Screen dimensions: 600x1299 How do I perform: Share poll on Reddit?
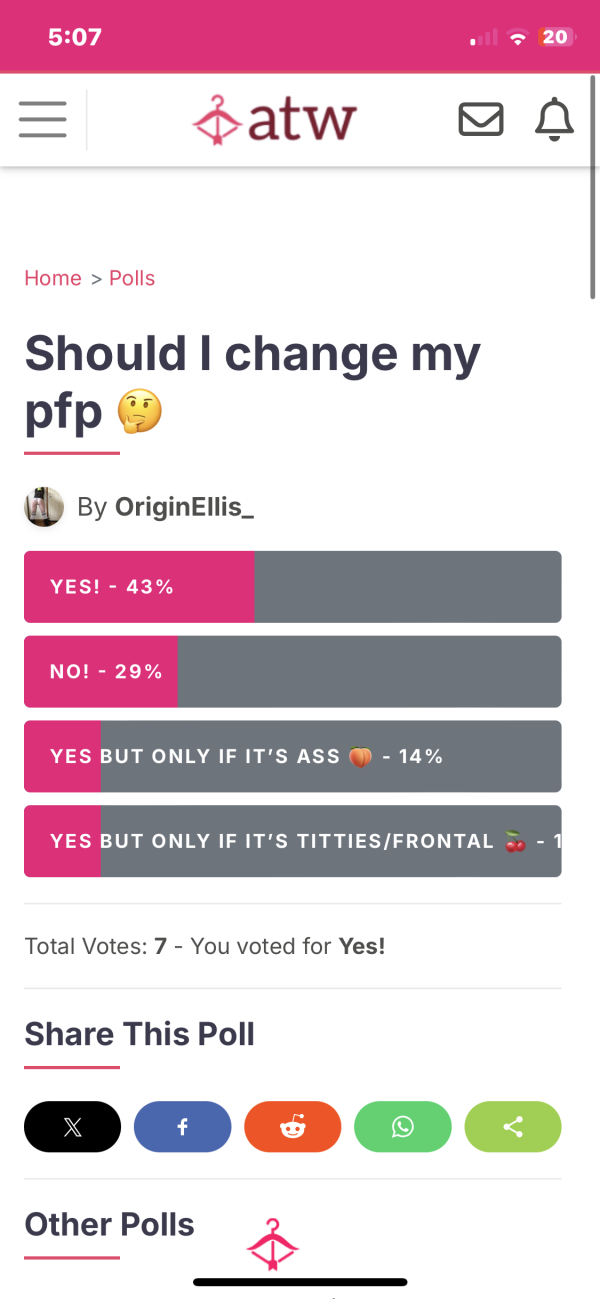pyautogui.click(x=293, y=1127)
